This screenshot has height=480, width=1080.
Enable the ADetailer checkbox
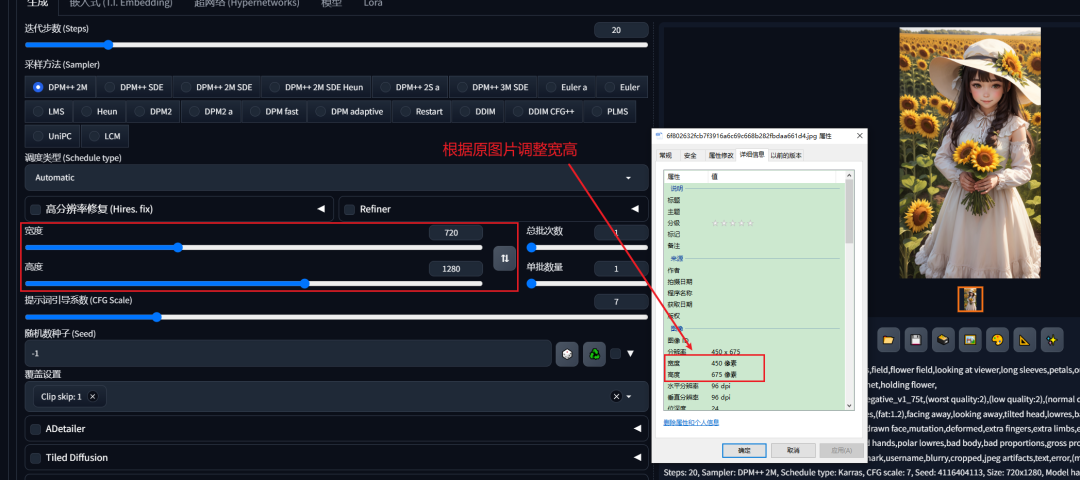coord(35,429)
